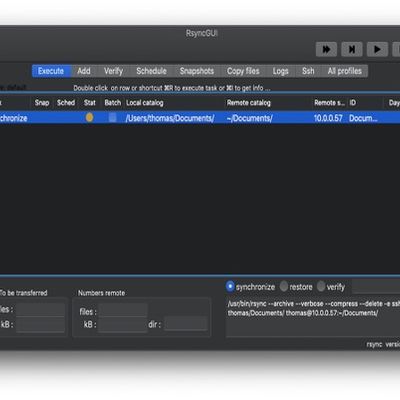
Task: Click the Numbers remote files field
Action: pyautogui.click(x=123, y=310)
